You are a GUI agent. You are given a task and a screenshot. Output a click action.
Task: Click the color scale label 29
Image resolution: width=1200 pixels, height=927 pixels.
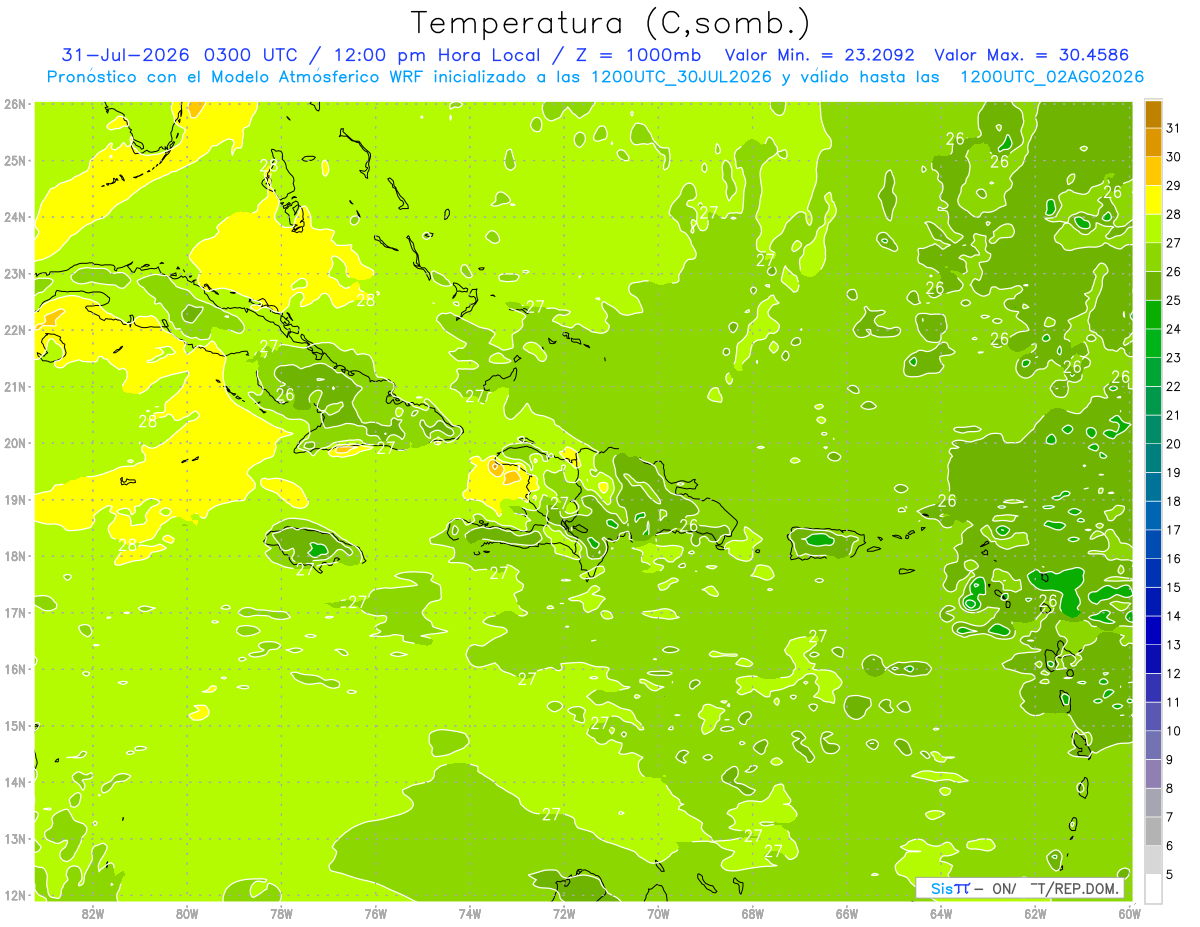pyautogui.click(x=1173, y=186)
